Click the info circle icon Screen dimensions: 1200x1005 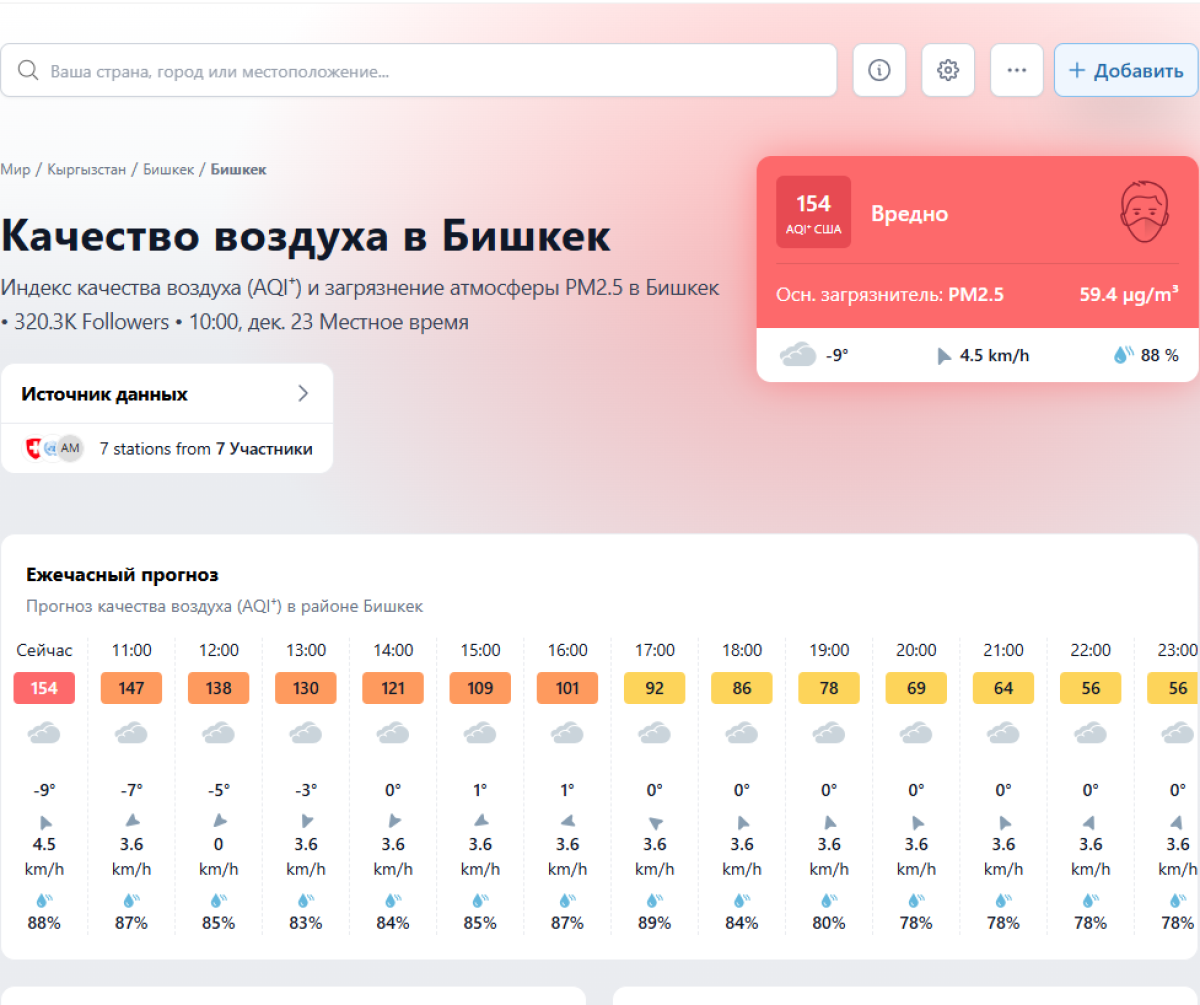pyautogui.click(x=879, y=70)
